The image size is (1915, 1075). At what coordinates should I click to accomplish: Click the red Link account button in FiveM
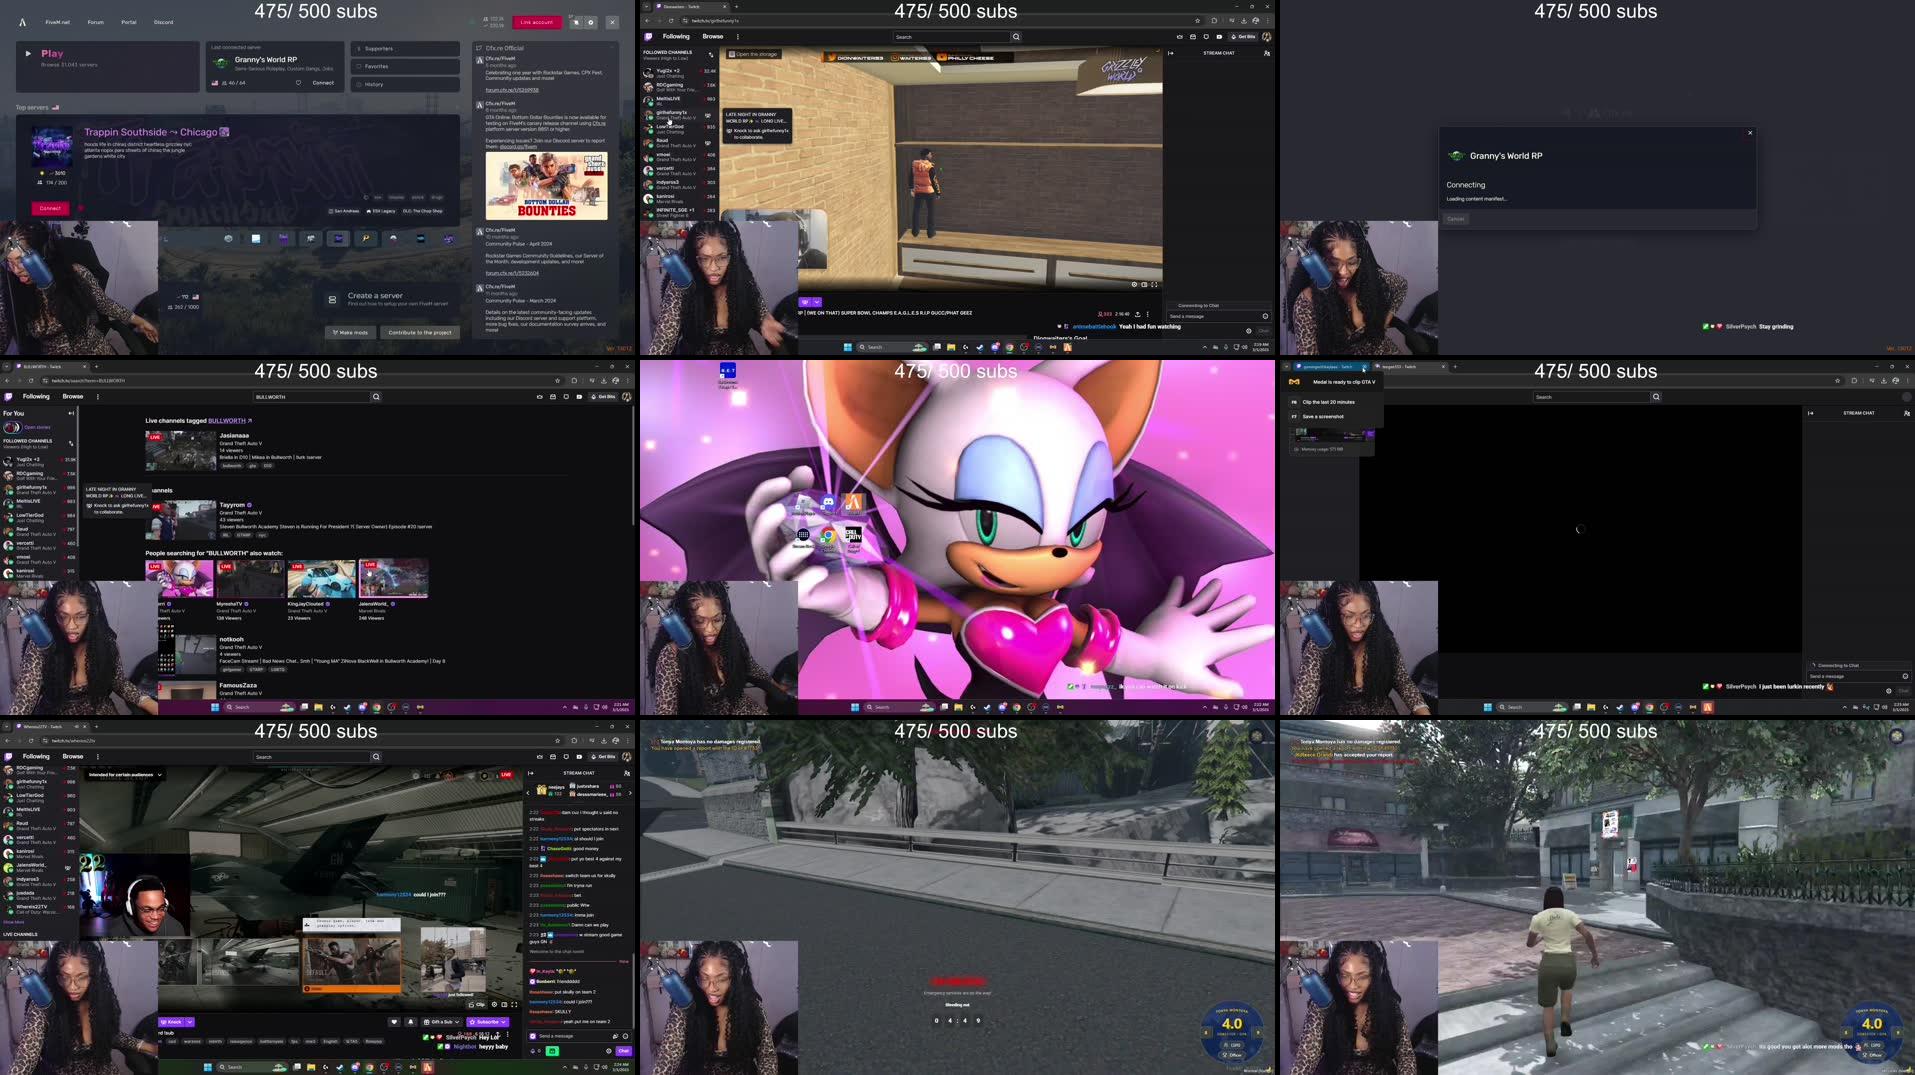(536, 22)
